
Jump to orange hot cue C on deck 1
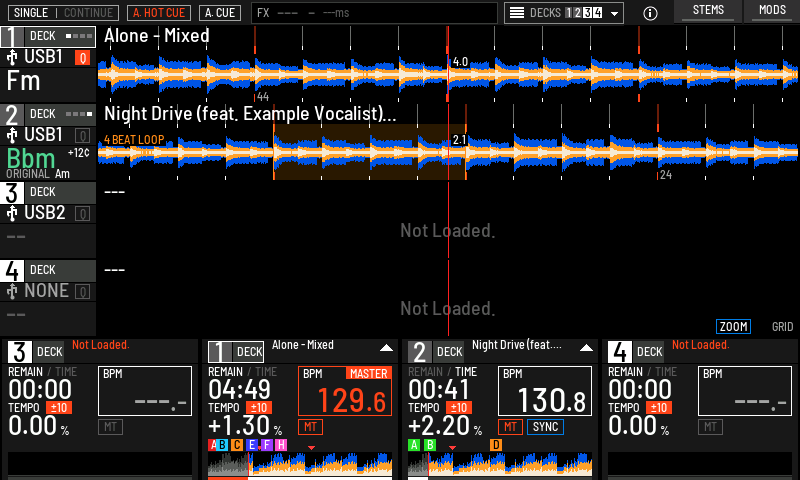point(237,445)
